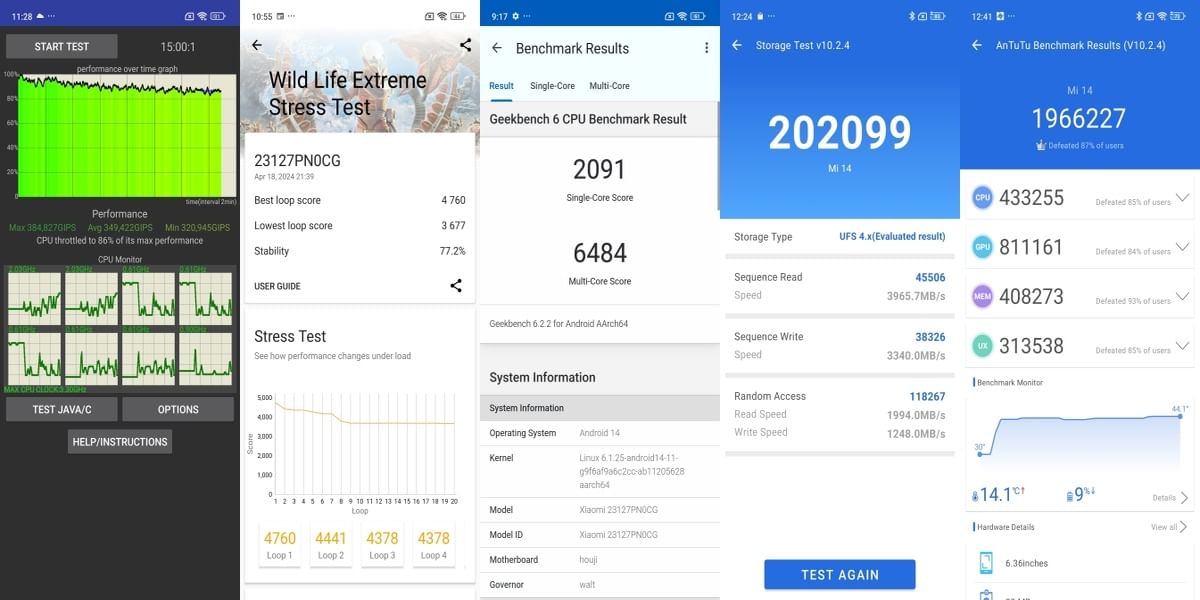Tap the back arrow on Wild Life Extreme screen

pyautogui.click(x=255, y=45)
